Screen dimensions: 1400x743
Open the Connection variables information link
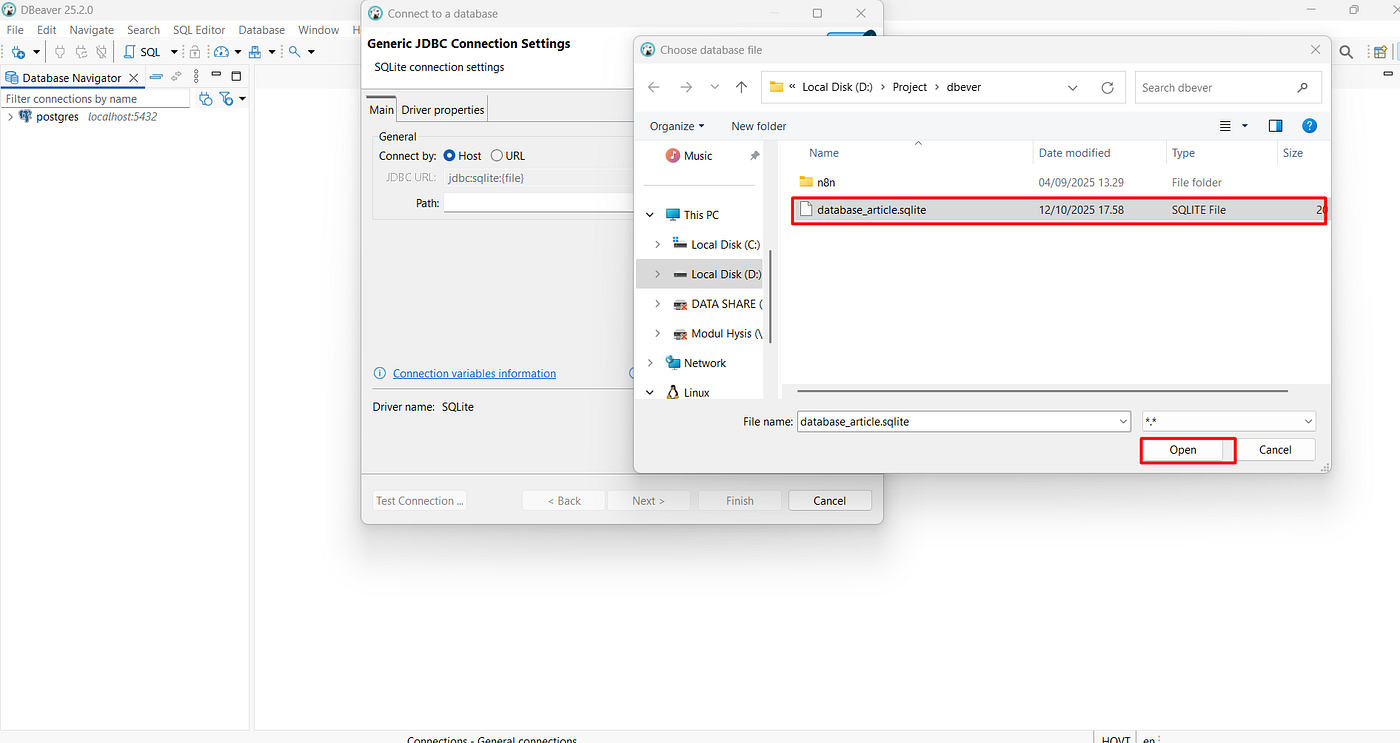pyautogui.click(x=474, y=373)
